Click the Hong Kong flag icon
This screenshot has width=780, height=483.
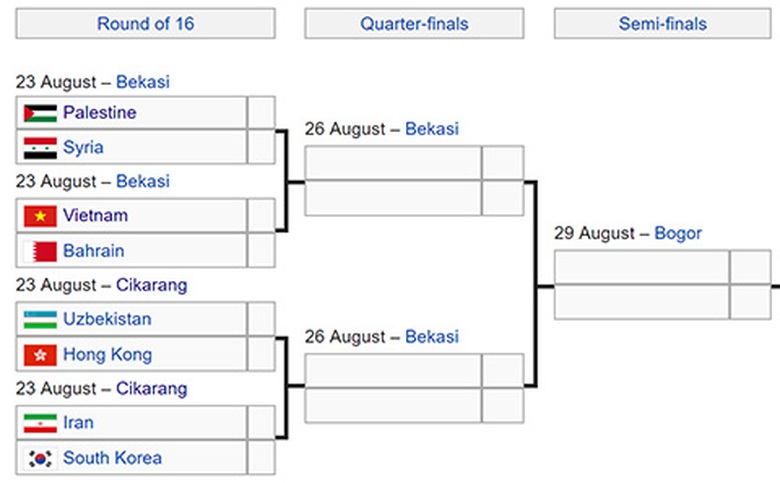coord(40,355)
